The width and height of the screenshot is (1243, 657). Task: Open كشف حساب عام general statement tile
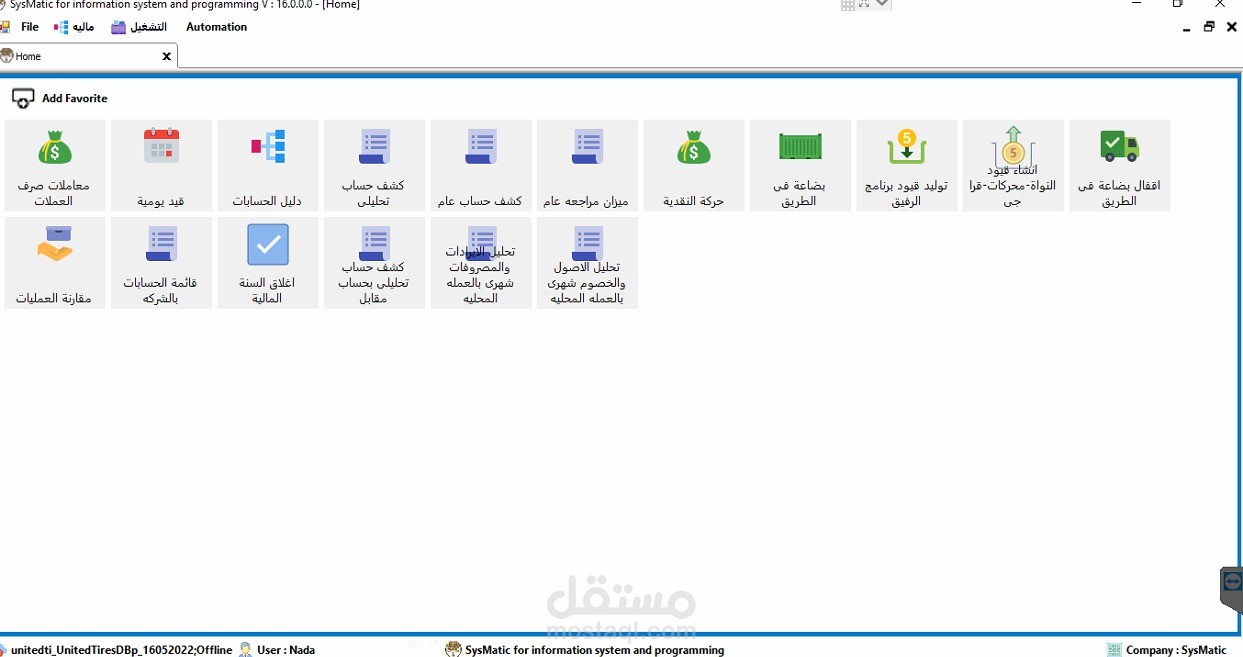(481, 166)
